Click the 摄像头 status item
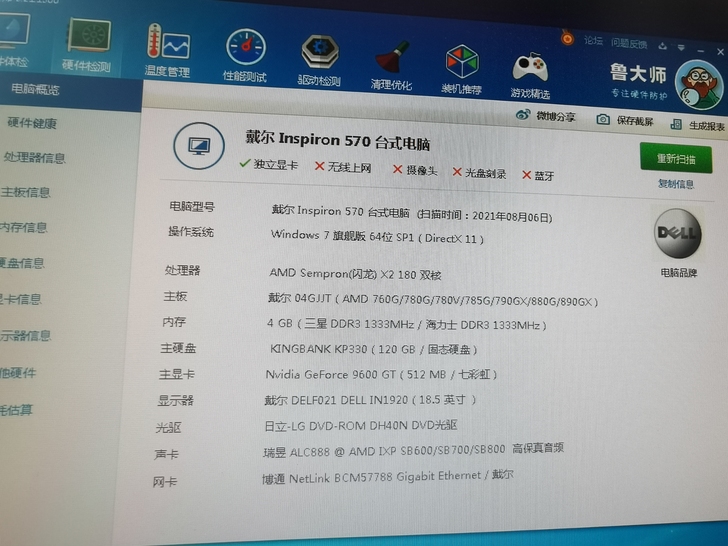This screenshot has height=546, width=728. pos(415,170)
